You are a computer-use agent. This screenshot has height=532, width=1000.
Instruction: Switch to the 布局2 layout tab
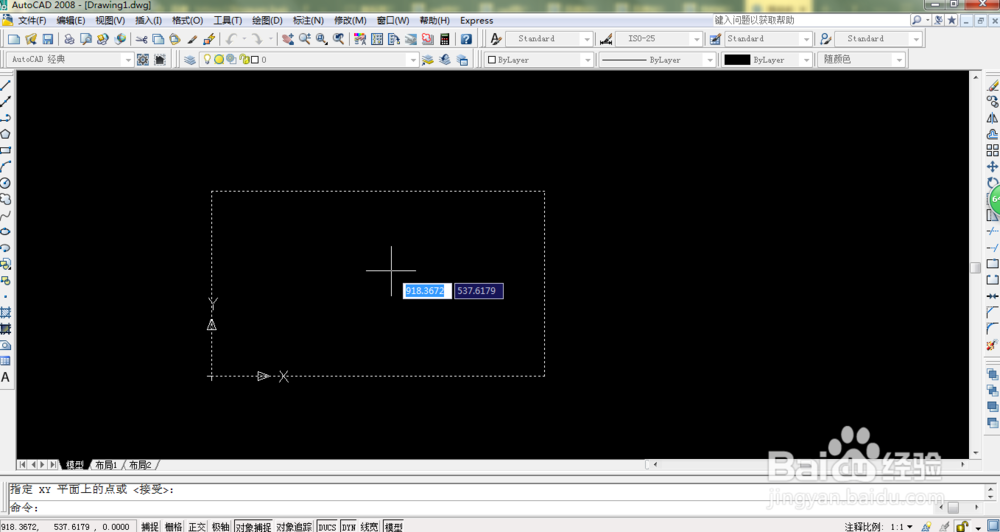[x=140, y=465]
